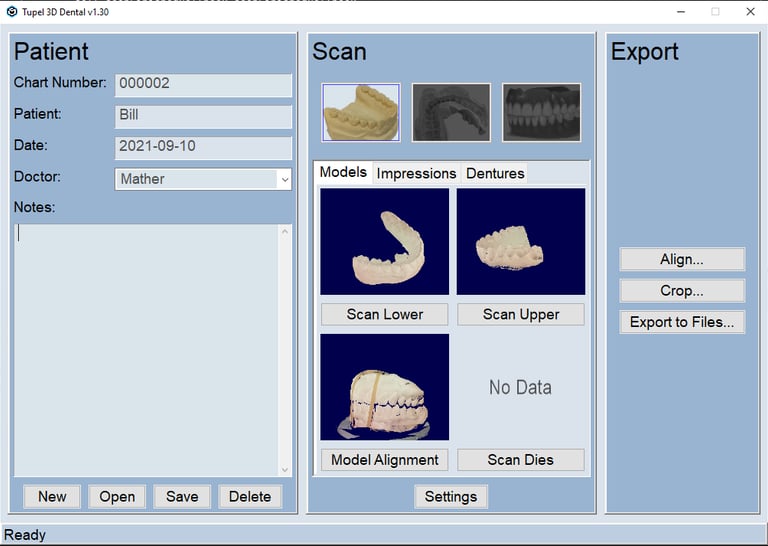Click Export to Files button
This screenshot has width=768, height=546.
click(x=682, y=322)
